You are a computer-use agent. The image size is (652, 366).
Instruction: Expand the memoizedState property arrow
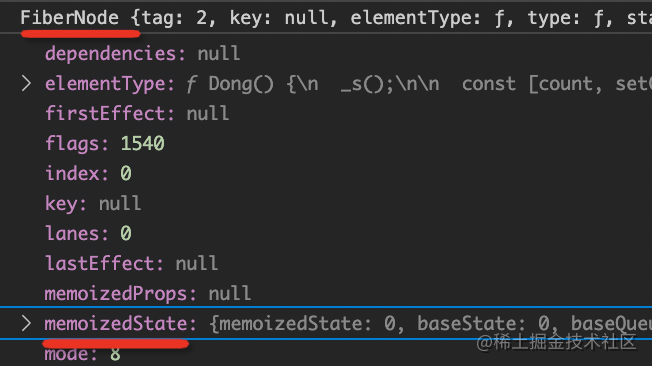26,323
